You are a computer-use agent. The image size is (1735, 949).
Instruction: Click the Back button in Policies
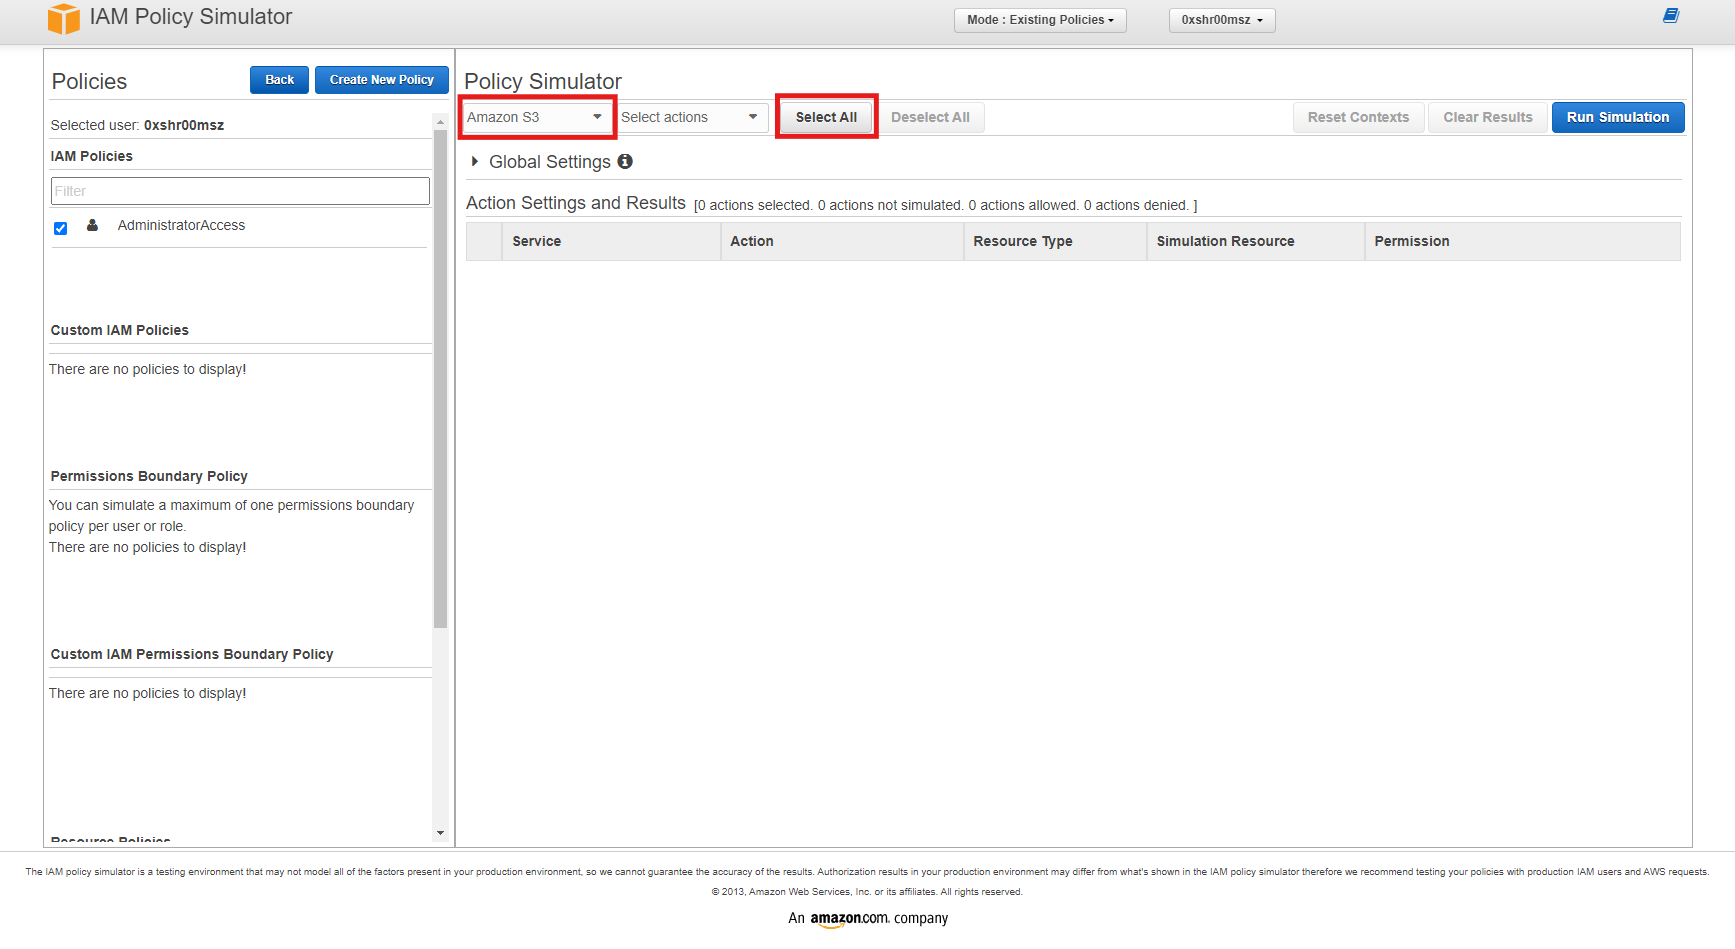point(279,80)
